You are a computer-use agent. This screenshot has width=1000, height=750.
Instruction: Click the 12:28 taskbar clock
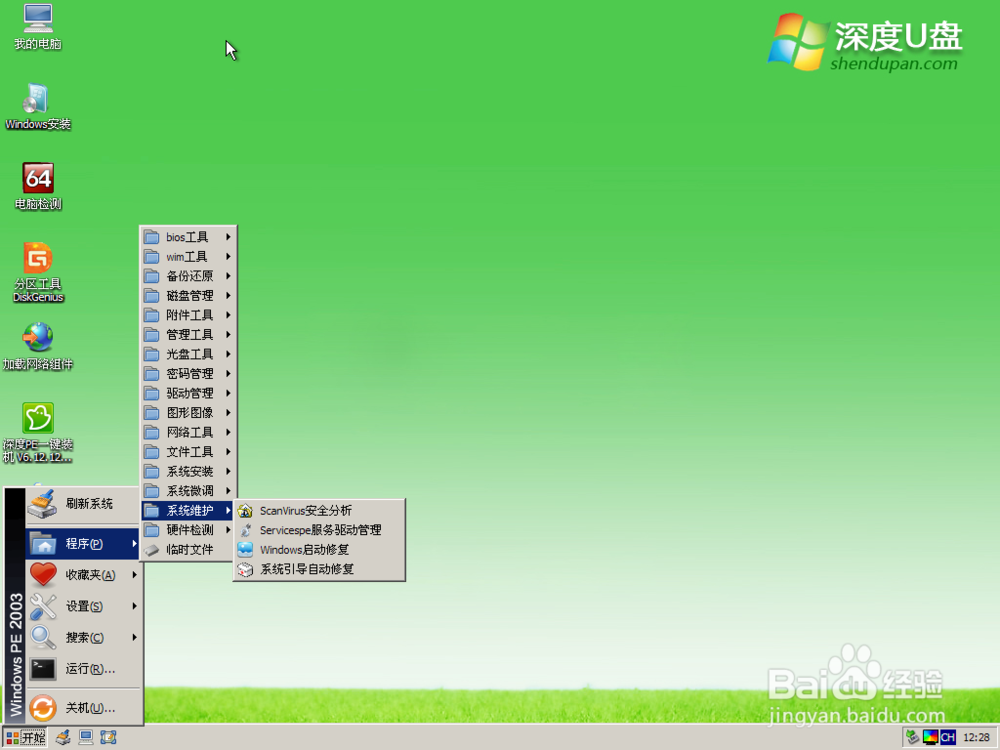click(976, 738)
